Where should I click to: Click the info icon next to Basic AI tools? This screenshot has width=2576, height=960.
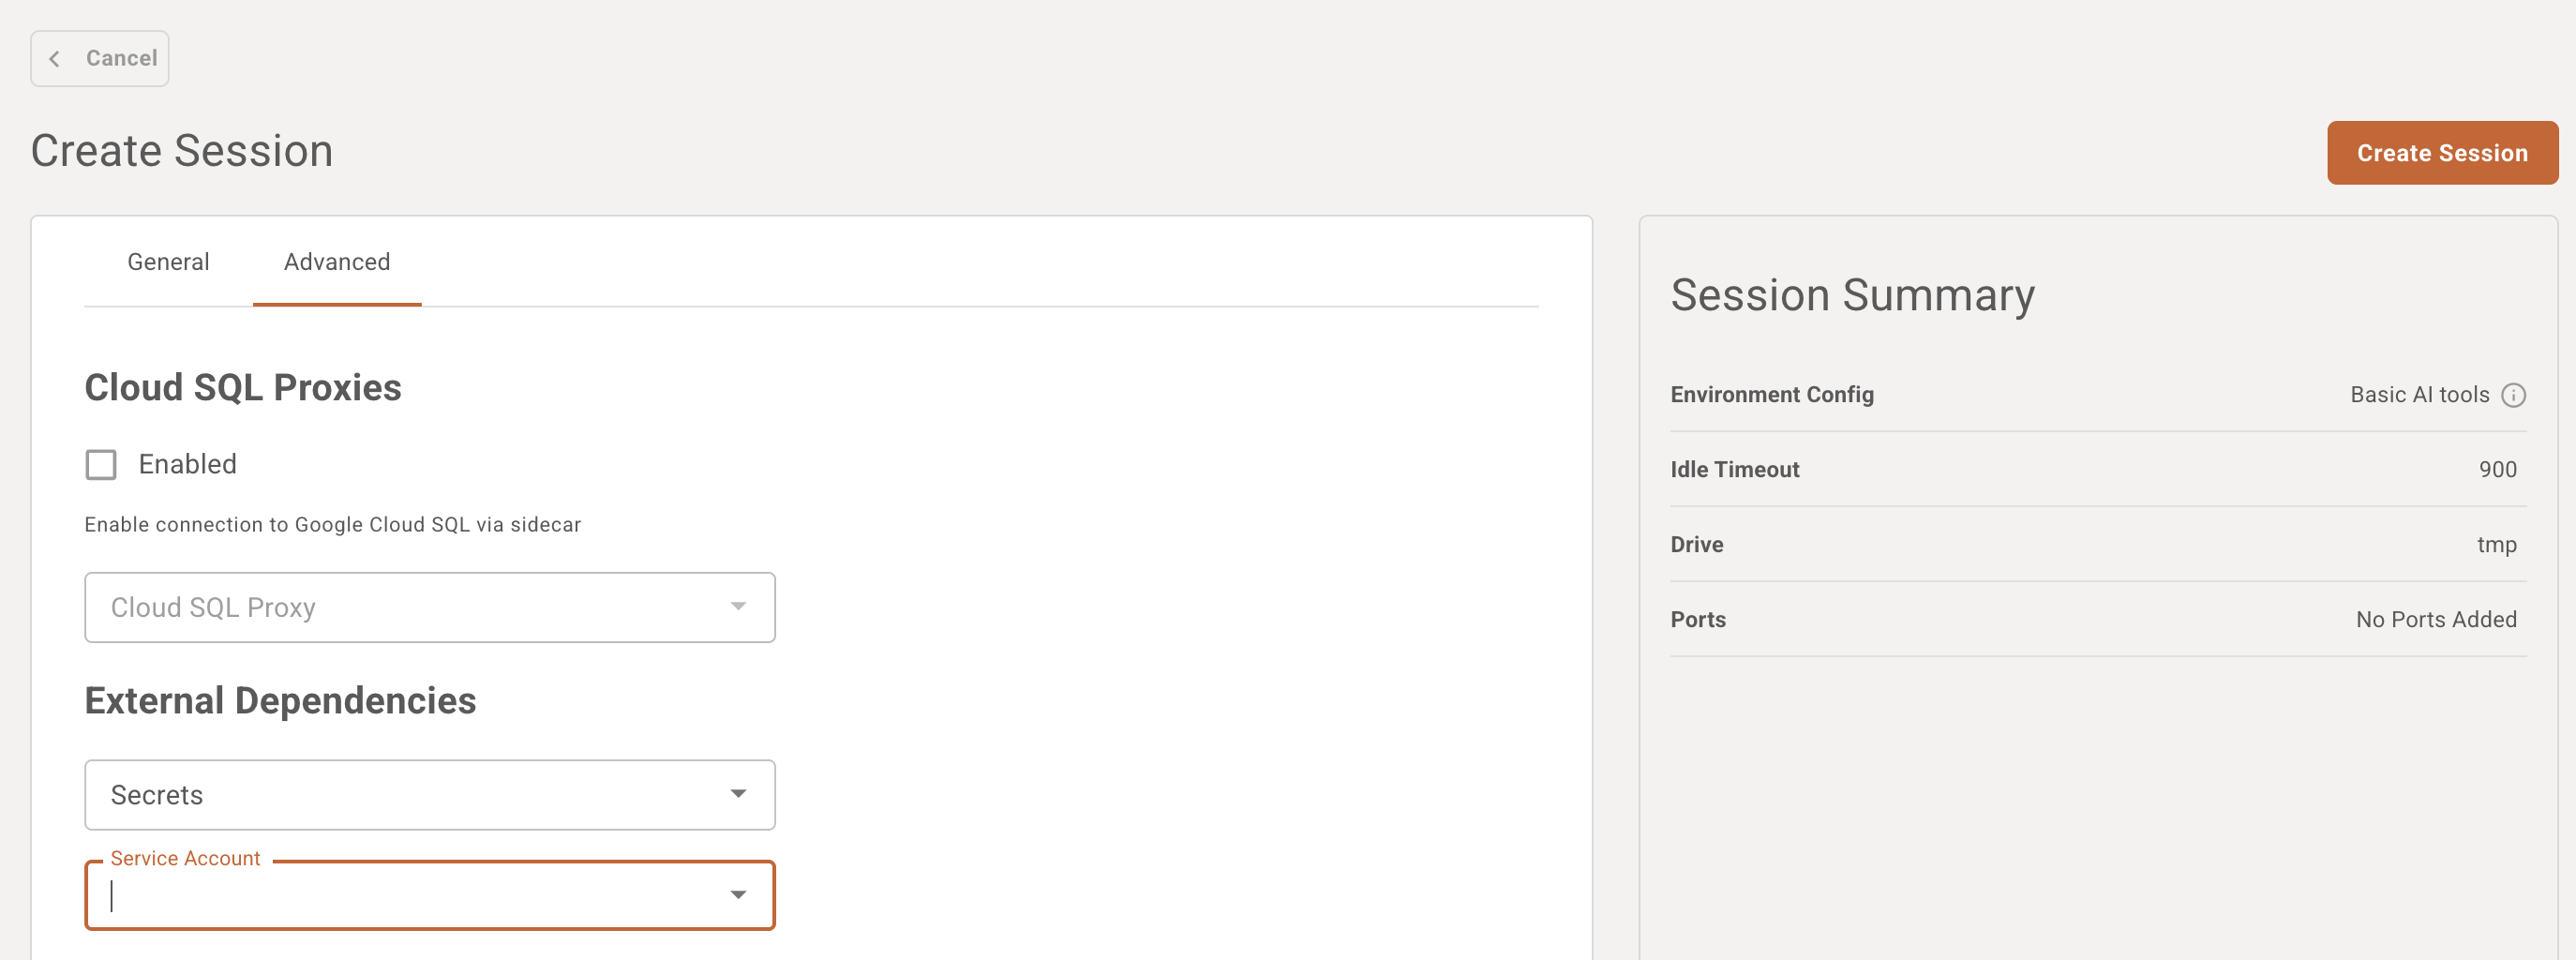(x=2513, y=395)
